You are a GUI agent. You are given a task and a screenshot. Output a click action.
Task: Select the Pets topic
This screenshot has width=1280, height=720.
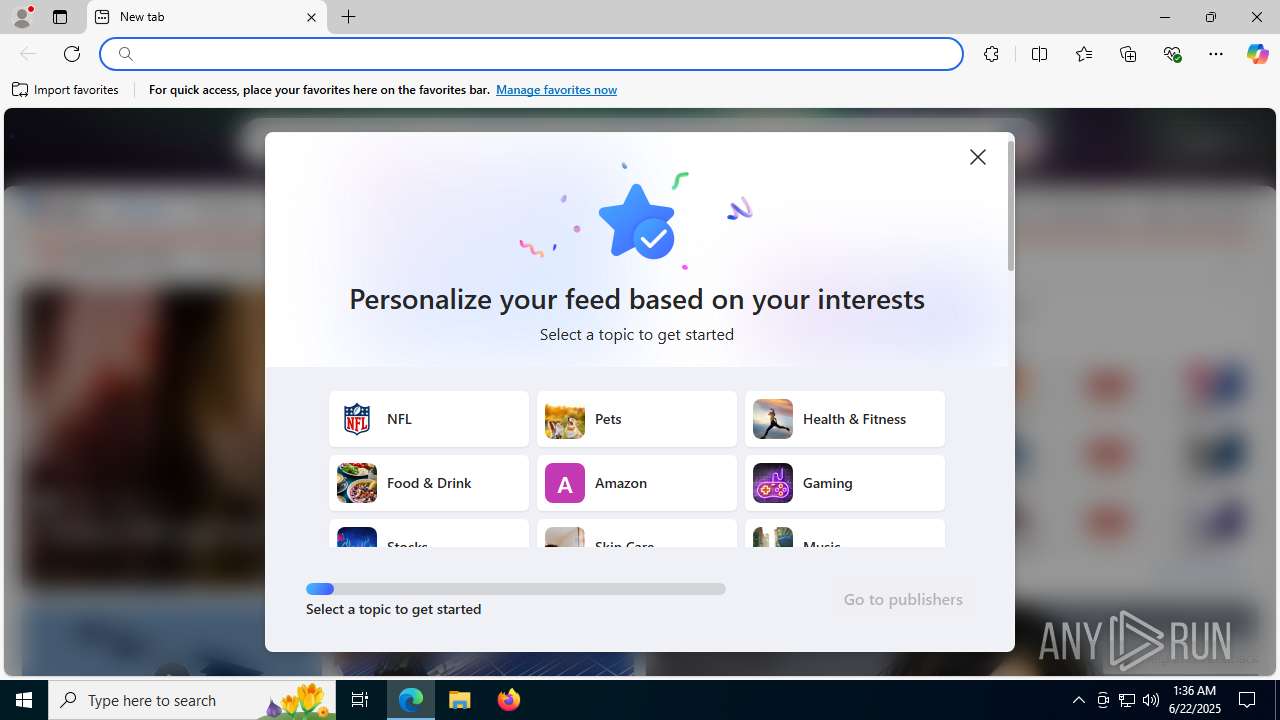click(x=637, y=419)
